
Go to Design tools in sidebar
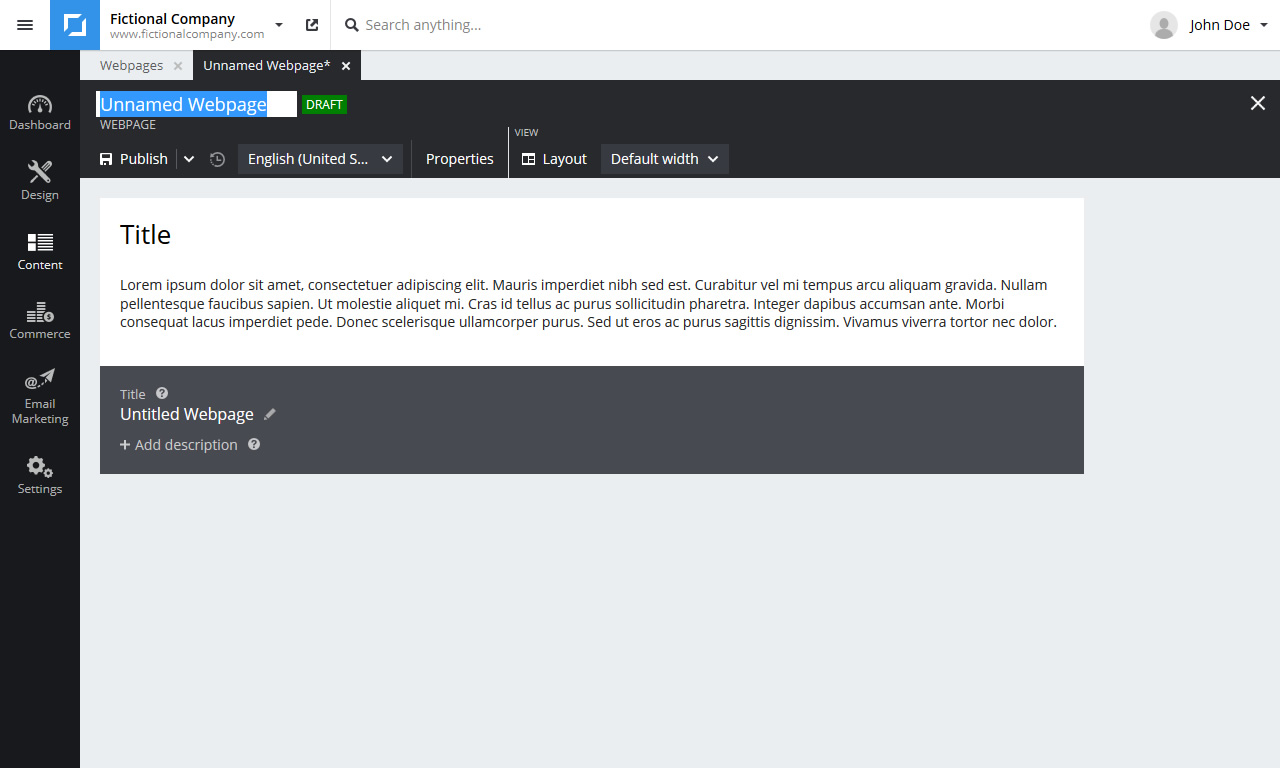[x=40, y=181]
